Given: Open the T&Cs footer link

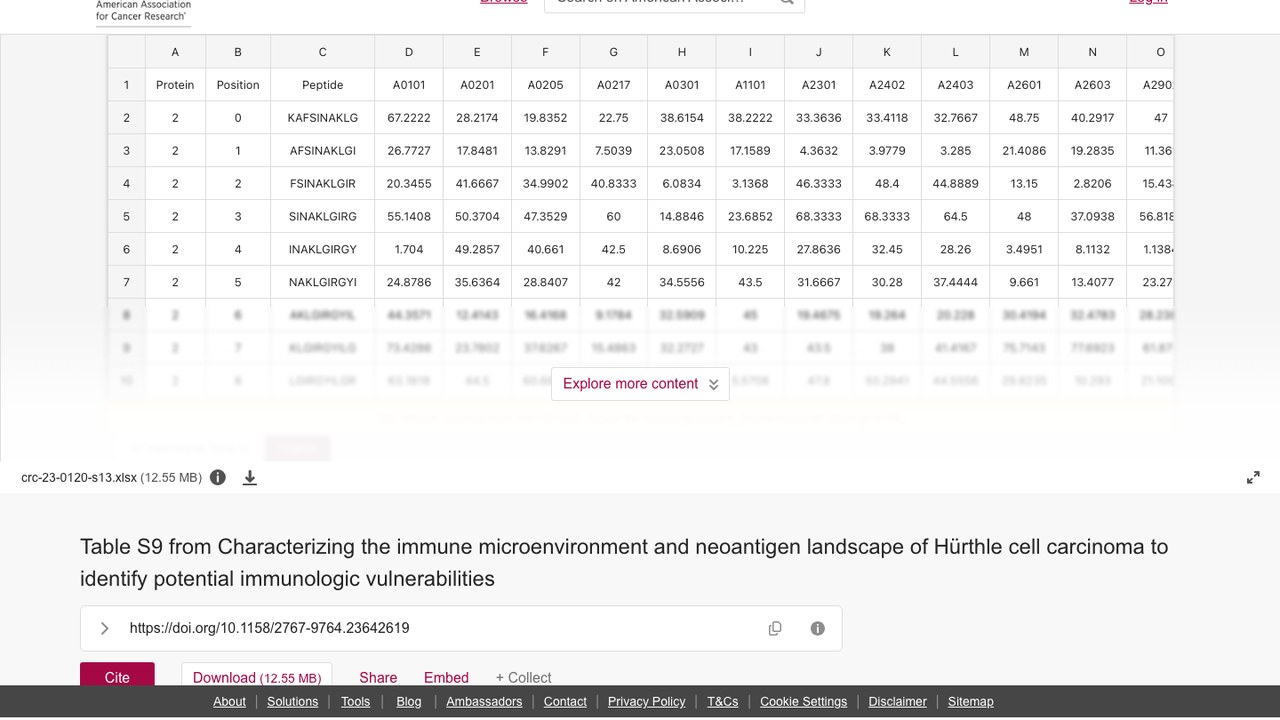Looking at the screenshot, I should pos(723,702).
